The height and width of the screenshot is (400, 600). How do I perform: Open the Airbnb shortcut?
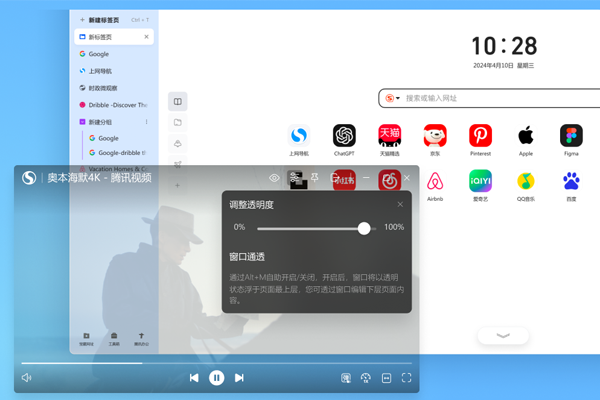[435, 181]
